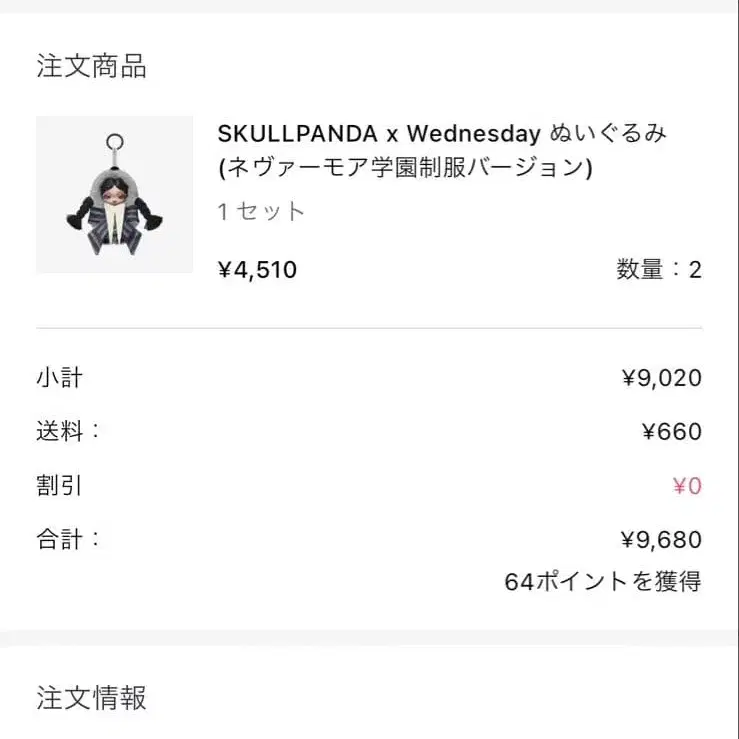This screenshot has height=739, width=739.
Task: Click the ネヴァーモア学園制服バージョン subtitle text
Action: point(405,168)
